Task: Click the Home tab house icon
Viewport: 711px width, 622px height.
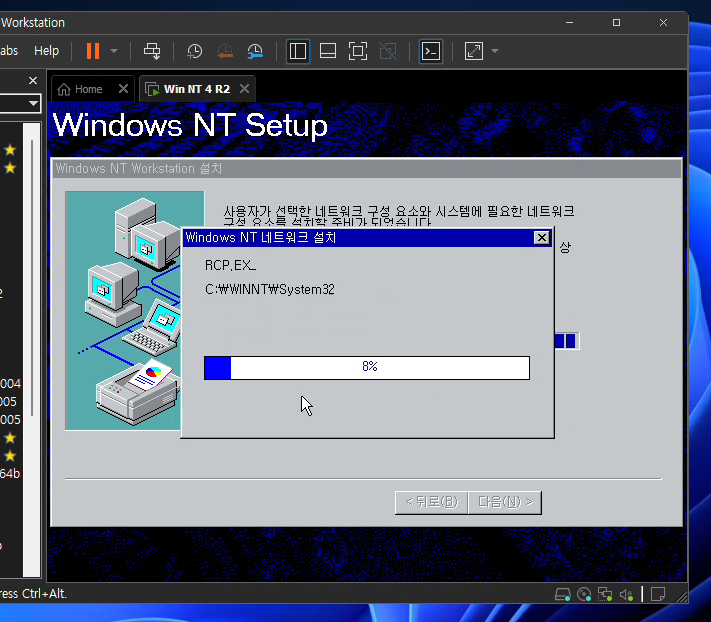Action: point(64,89)
